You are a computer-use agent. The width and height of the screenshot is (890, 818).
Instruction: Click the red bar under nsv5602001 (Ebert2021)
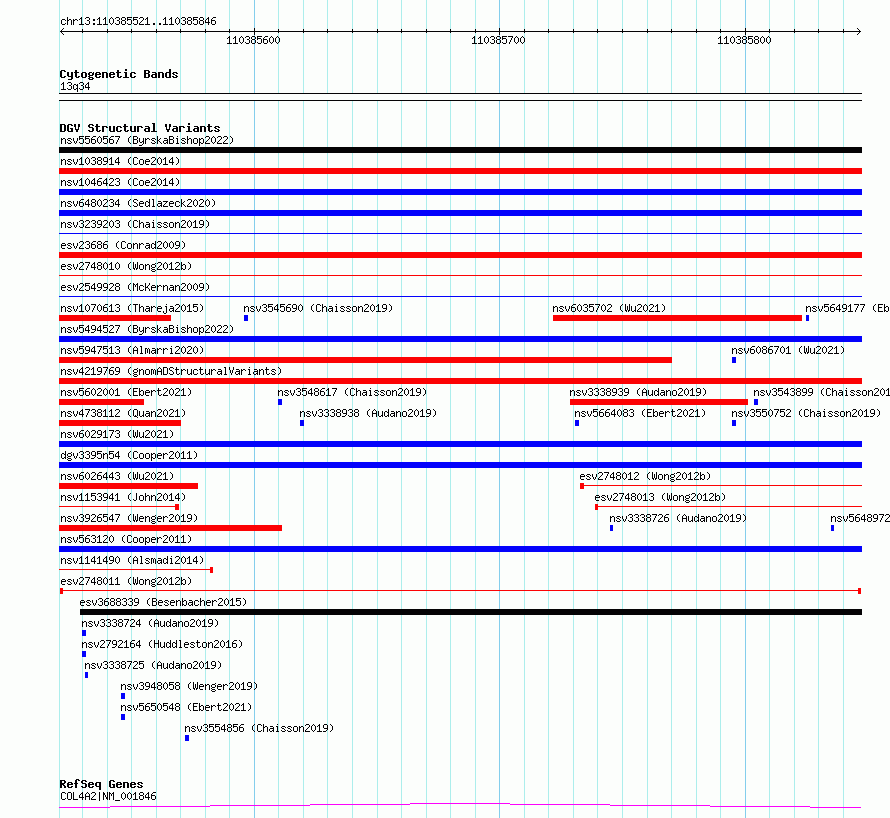coord(102,402)
